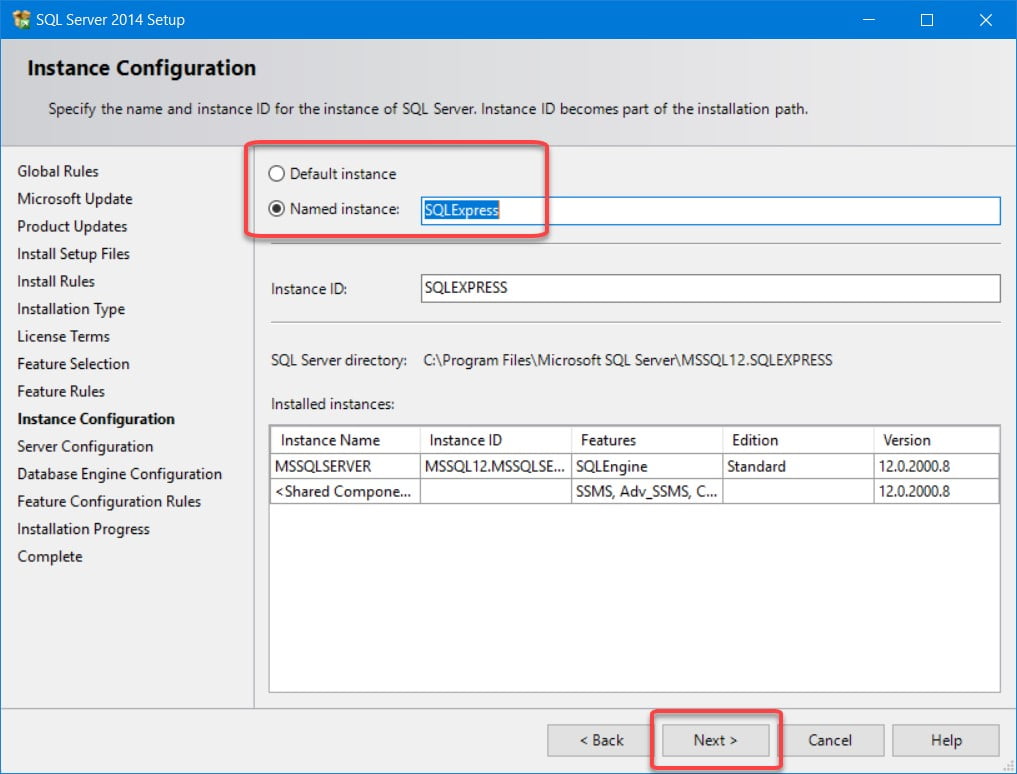The height and width of the screenshot is (774, 1017).
Task: Click the Back button
Action: [601, 740]
